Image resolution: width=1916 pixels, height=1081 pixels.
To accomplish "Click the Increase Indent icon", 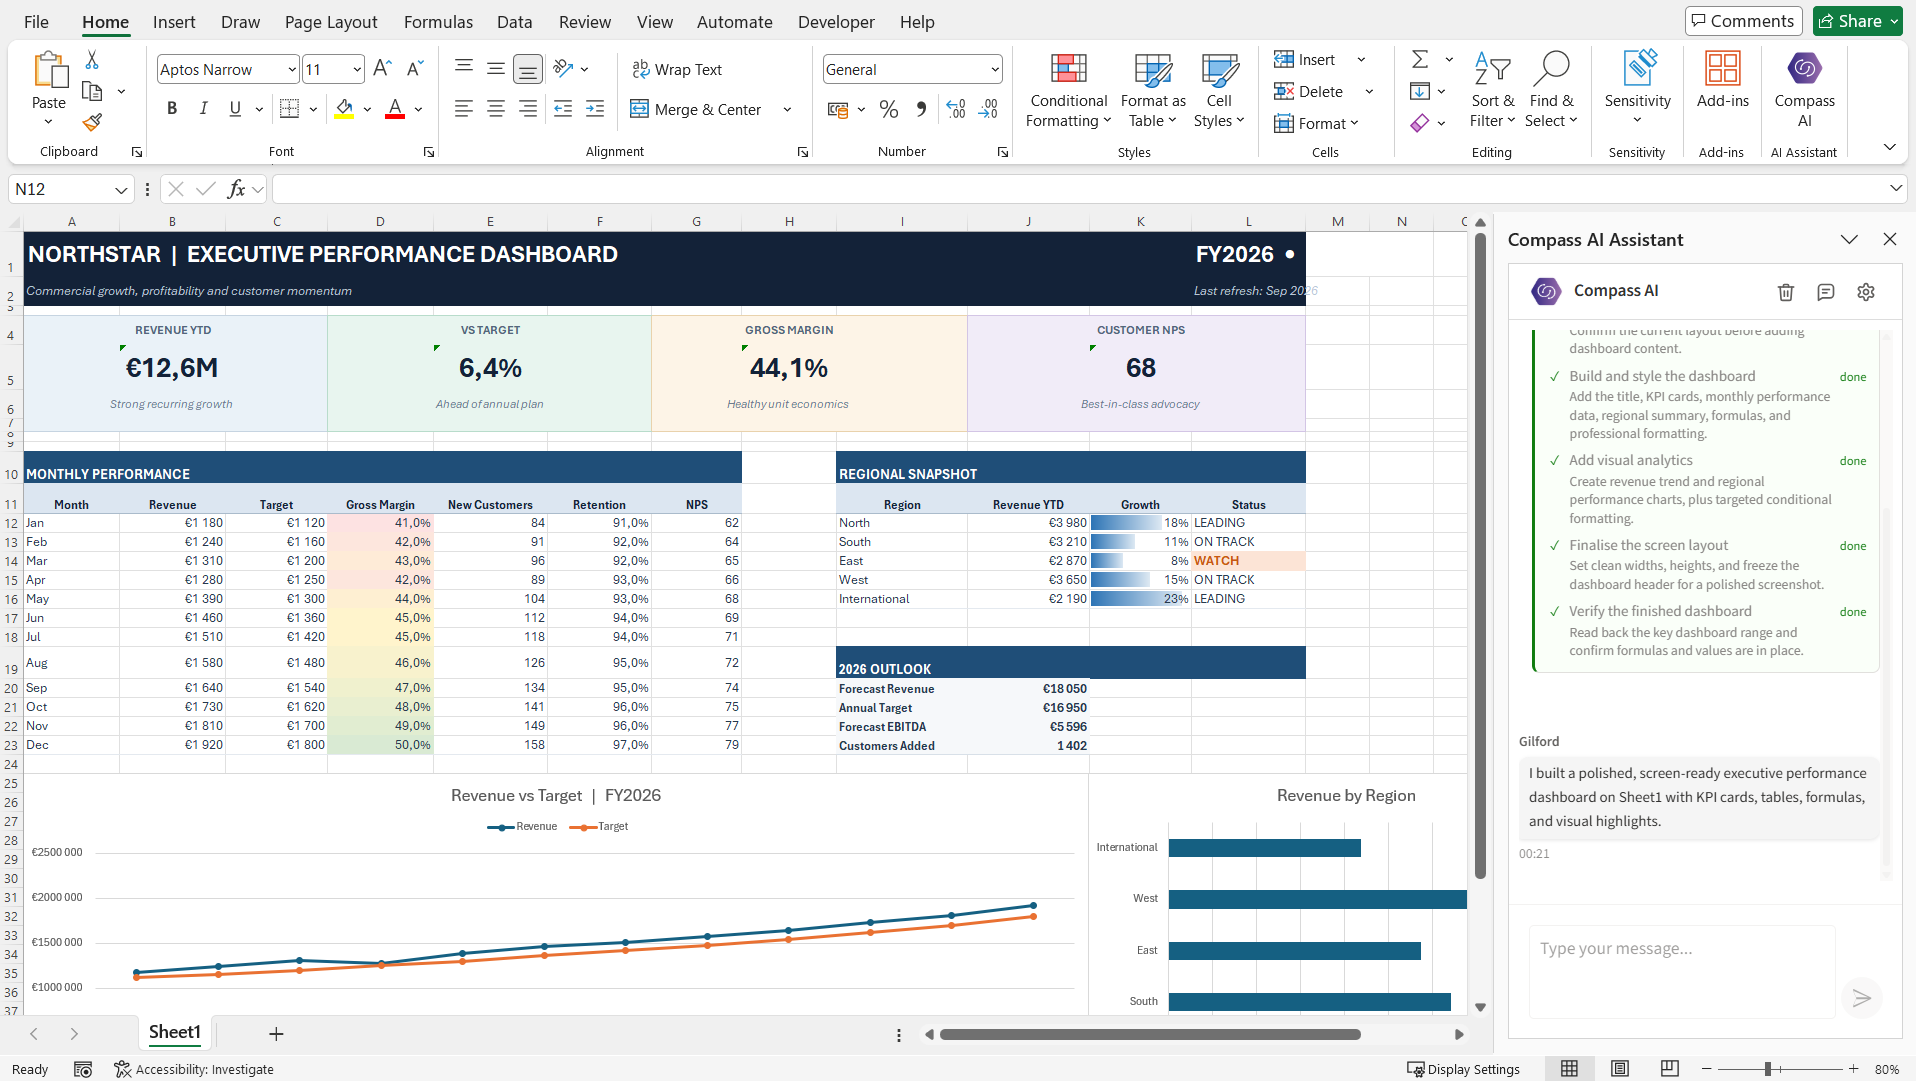I will (x=595, y=109).
